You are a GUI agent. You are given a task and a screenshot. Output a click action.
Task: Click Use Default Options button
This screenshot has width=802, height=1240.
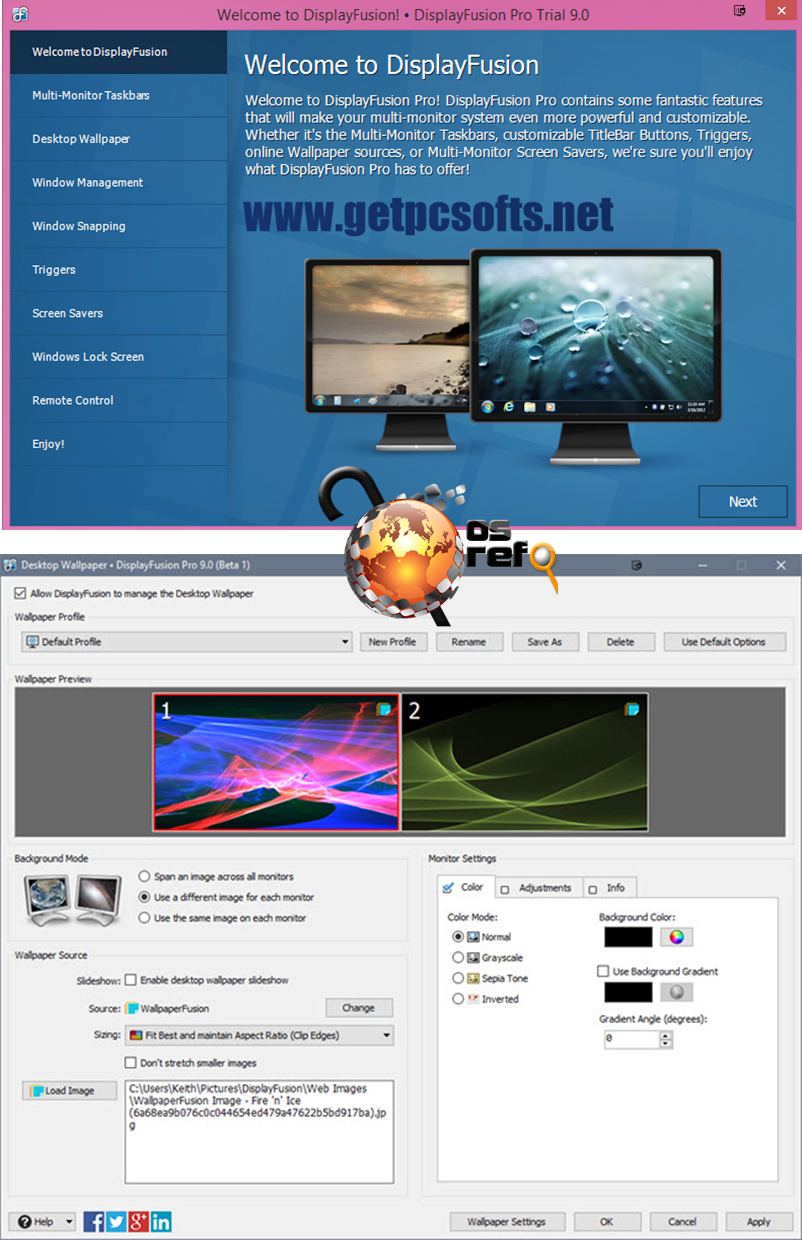coord(724,642)
